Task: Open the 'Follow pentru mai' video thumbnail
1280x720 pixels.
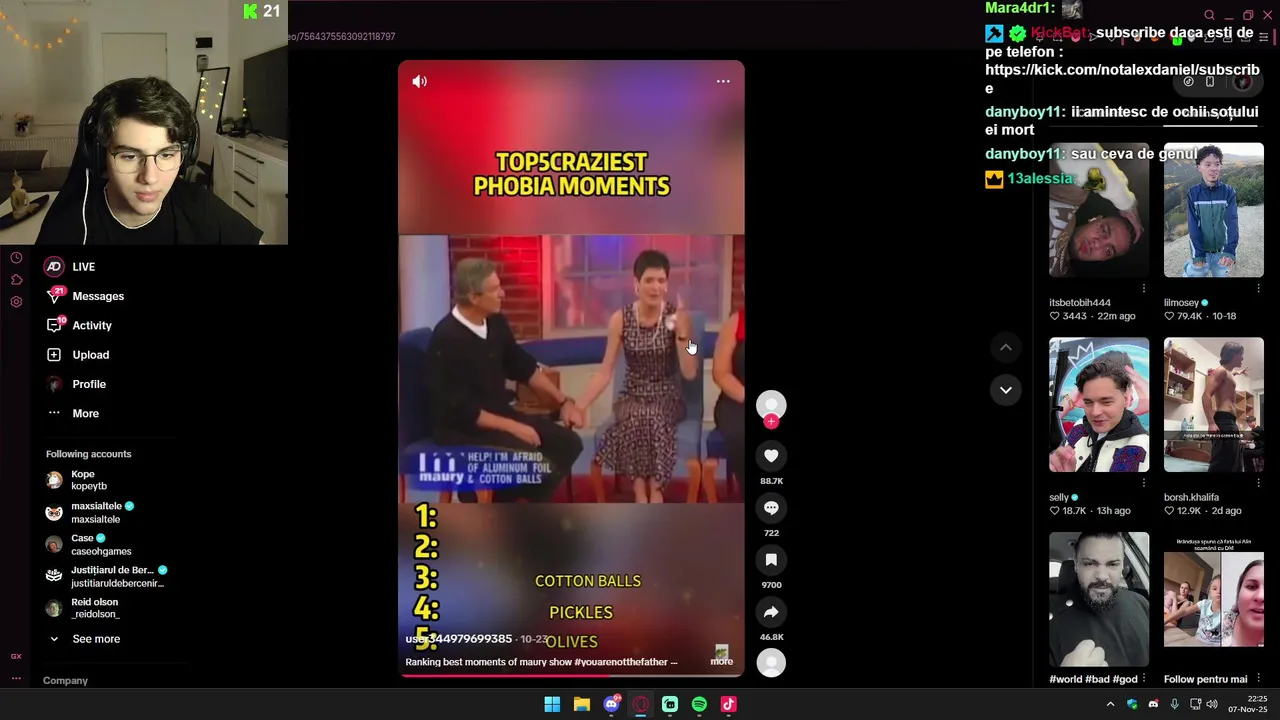Action: pyautogui.click(x=1214, y=599)
